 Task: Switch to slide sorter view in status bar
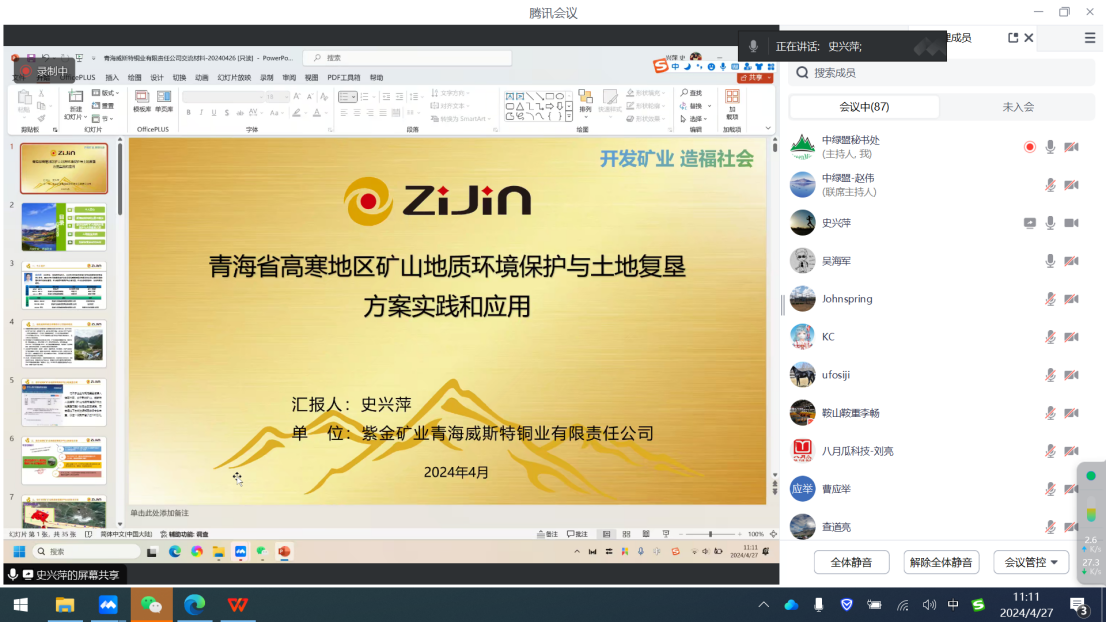[626, 534]
